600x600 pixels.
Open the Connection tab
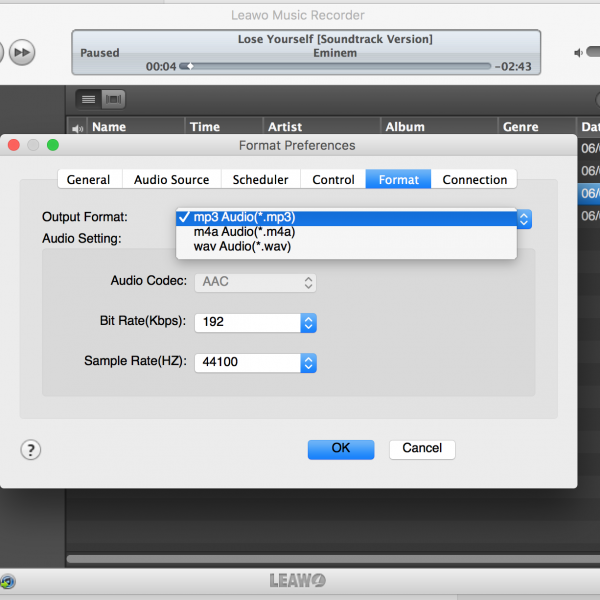474,179
